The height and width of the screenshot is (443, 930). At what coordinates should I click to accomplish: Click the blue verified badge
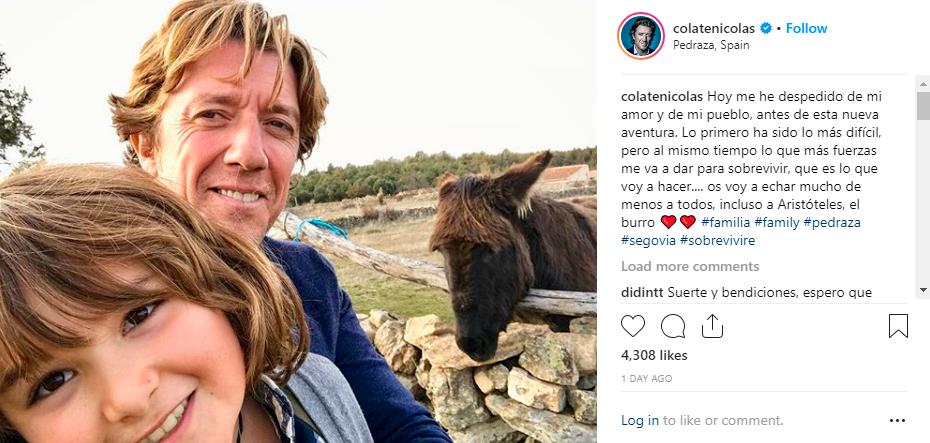[766, 29]
